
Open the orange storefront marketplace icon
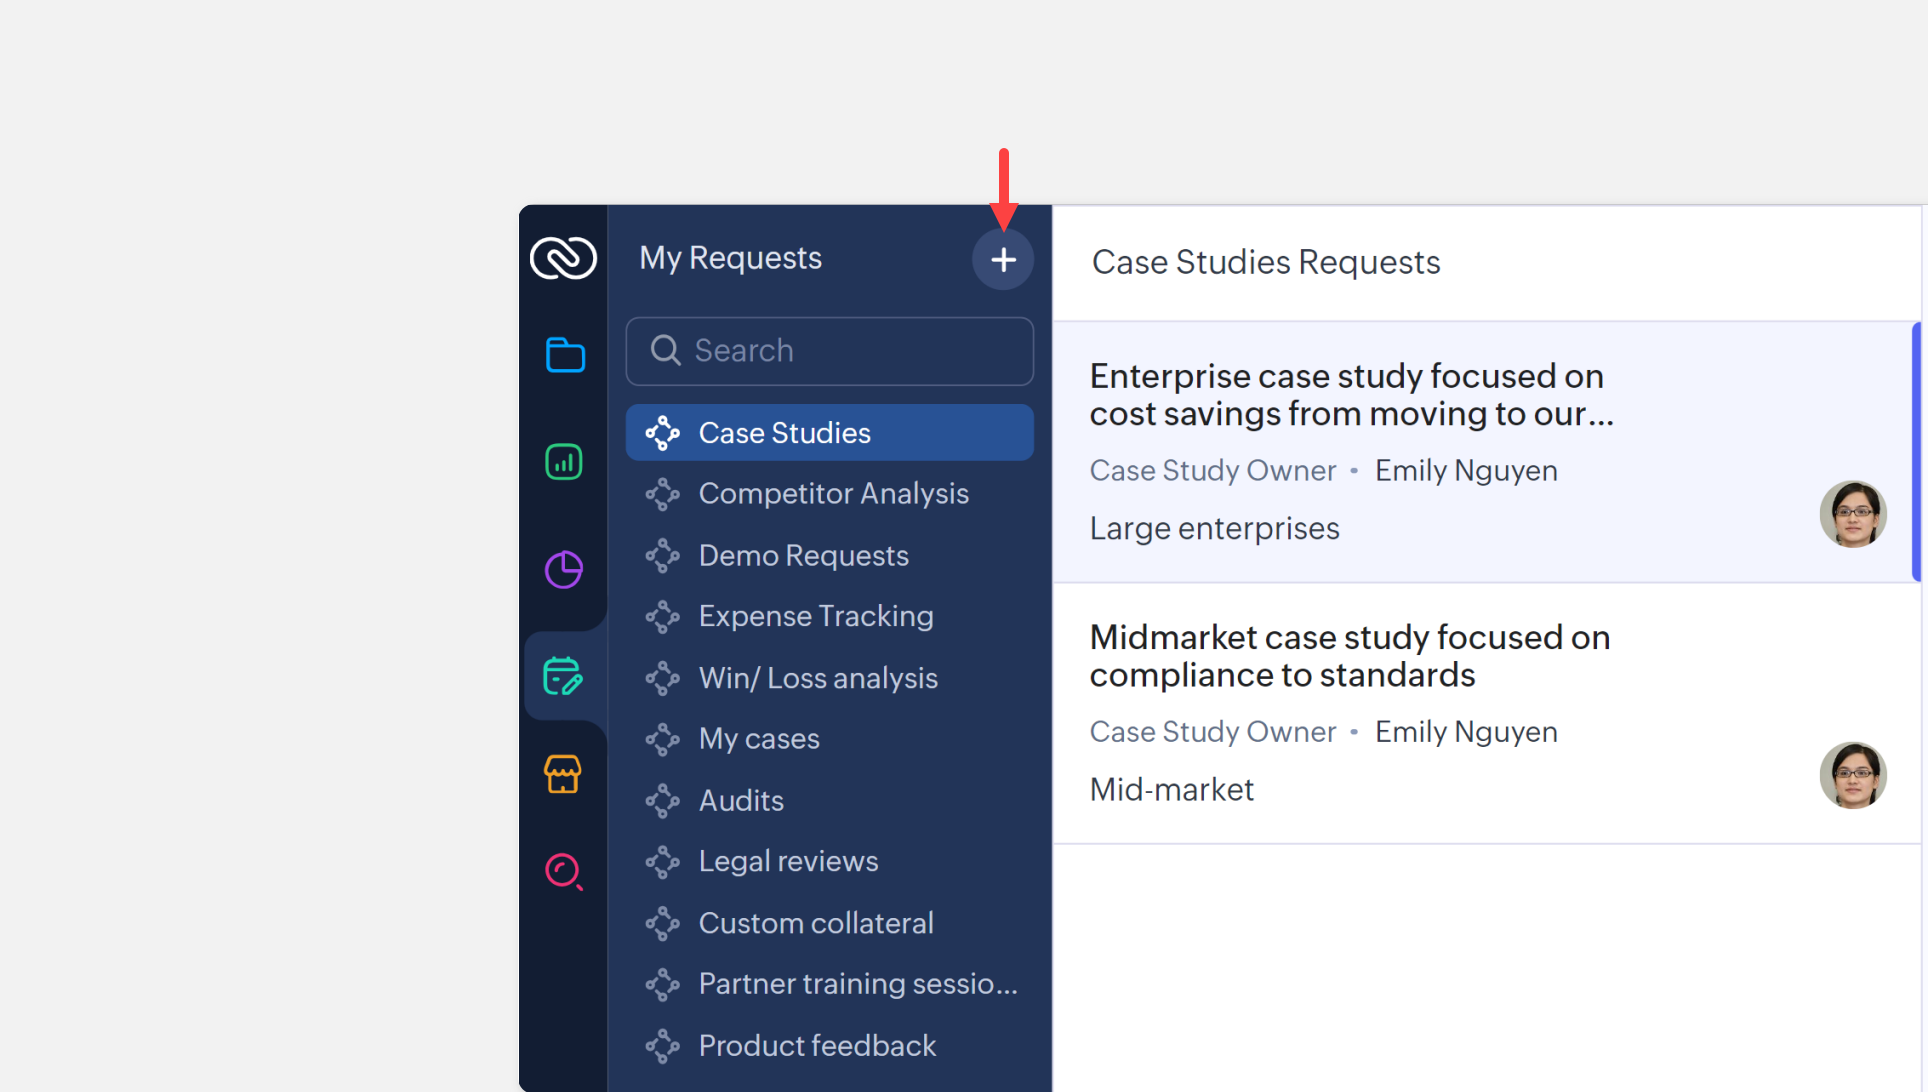pos(563,774)
